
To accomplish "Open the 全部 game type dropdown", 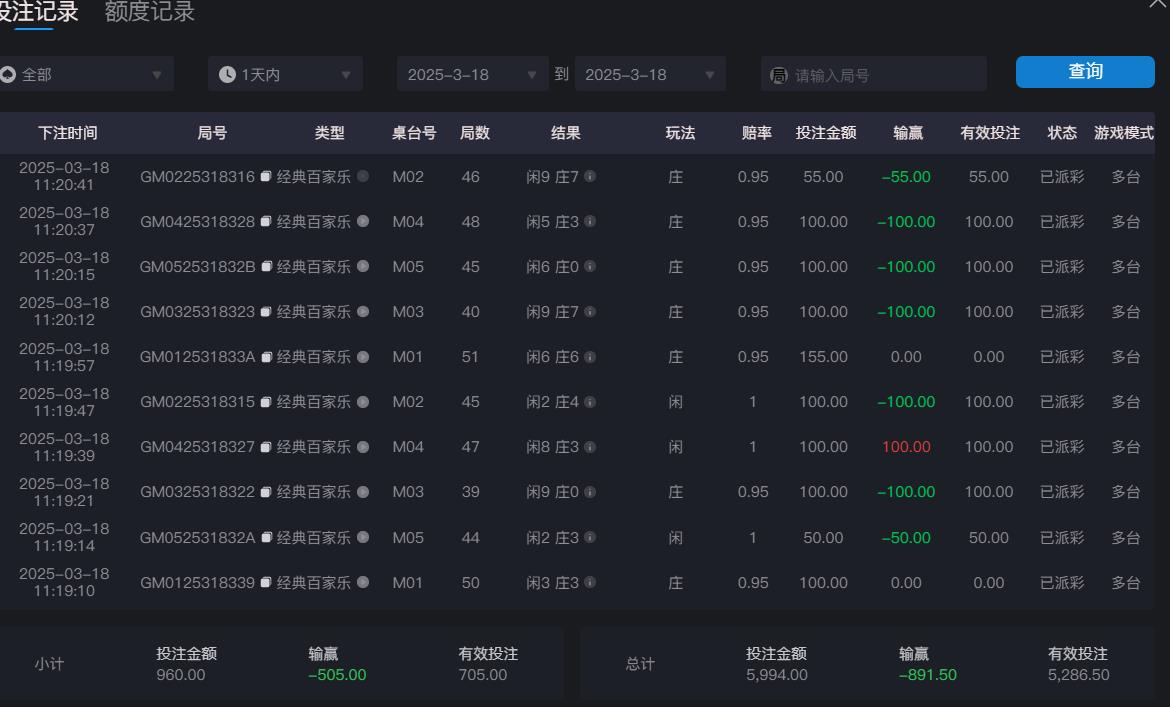I will (85, 73).
